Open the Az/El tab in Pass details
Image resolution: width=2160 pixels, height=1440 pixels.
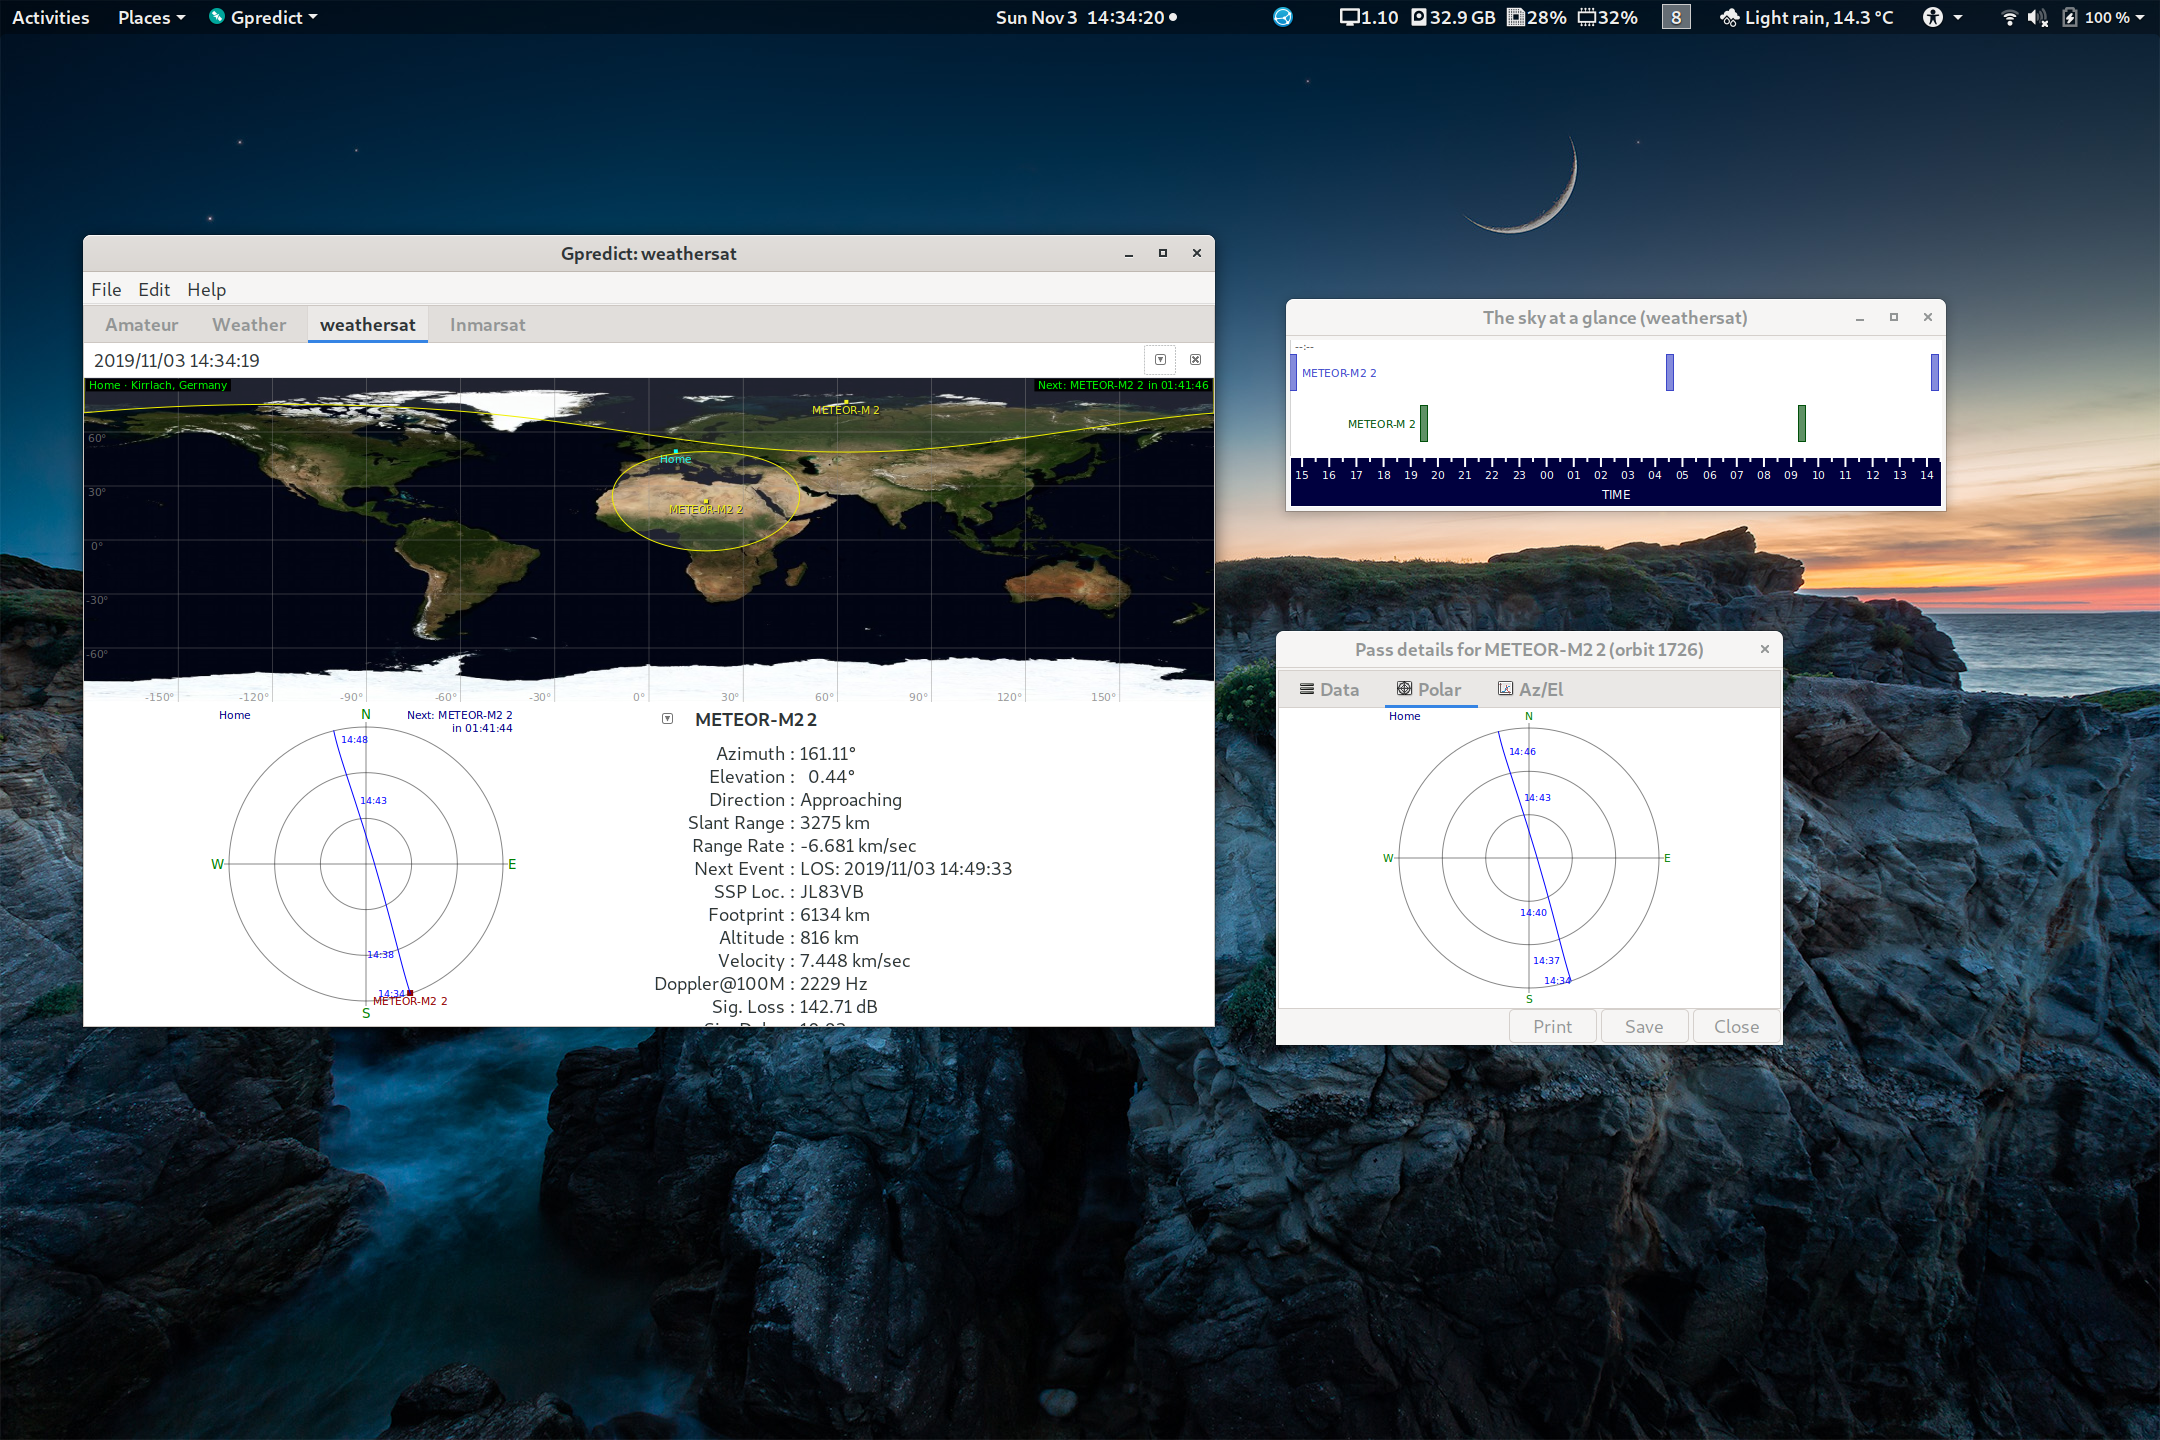1530,689
